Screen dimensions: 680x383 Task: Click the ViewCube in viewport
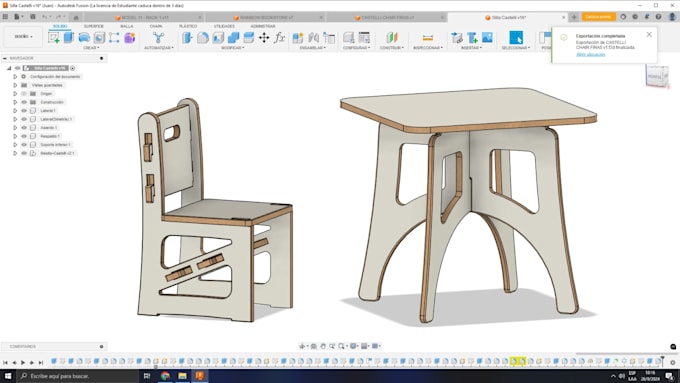pyautogui.click(x=657, y=76)
